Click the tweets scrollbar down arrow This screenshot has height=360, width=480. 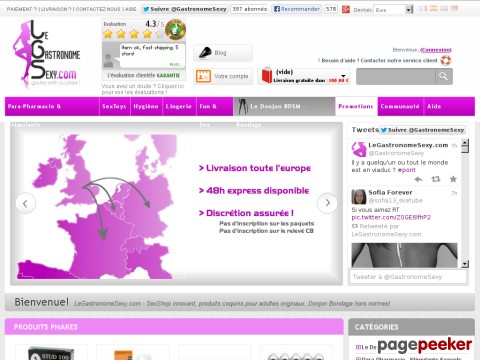point(465,264)
